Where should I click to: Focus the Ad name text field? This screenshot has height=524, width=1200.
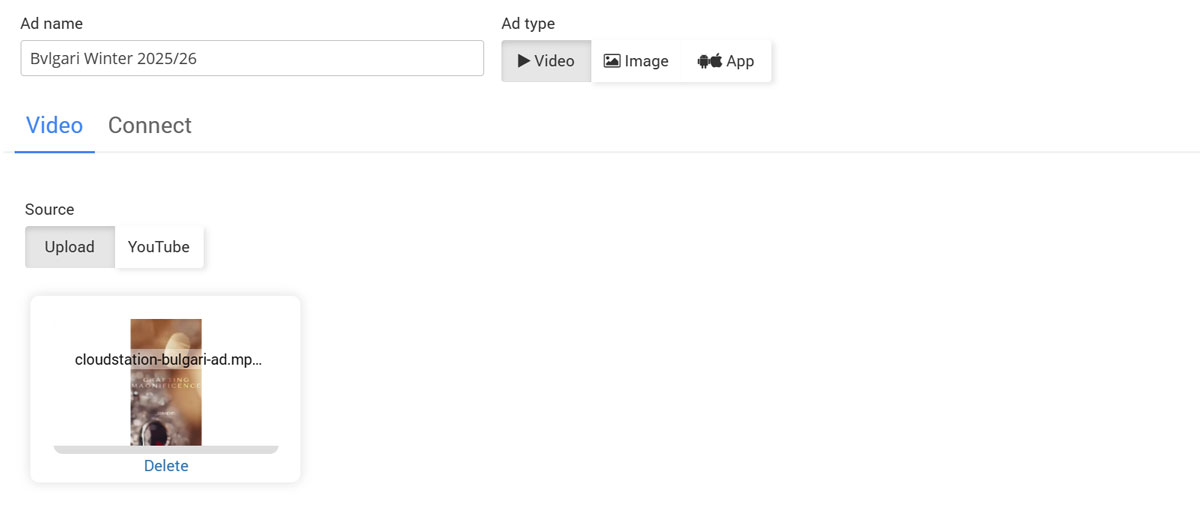click(252, 58)
